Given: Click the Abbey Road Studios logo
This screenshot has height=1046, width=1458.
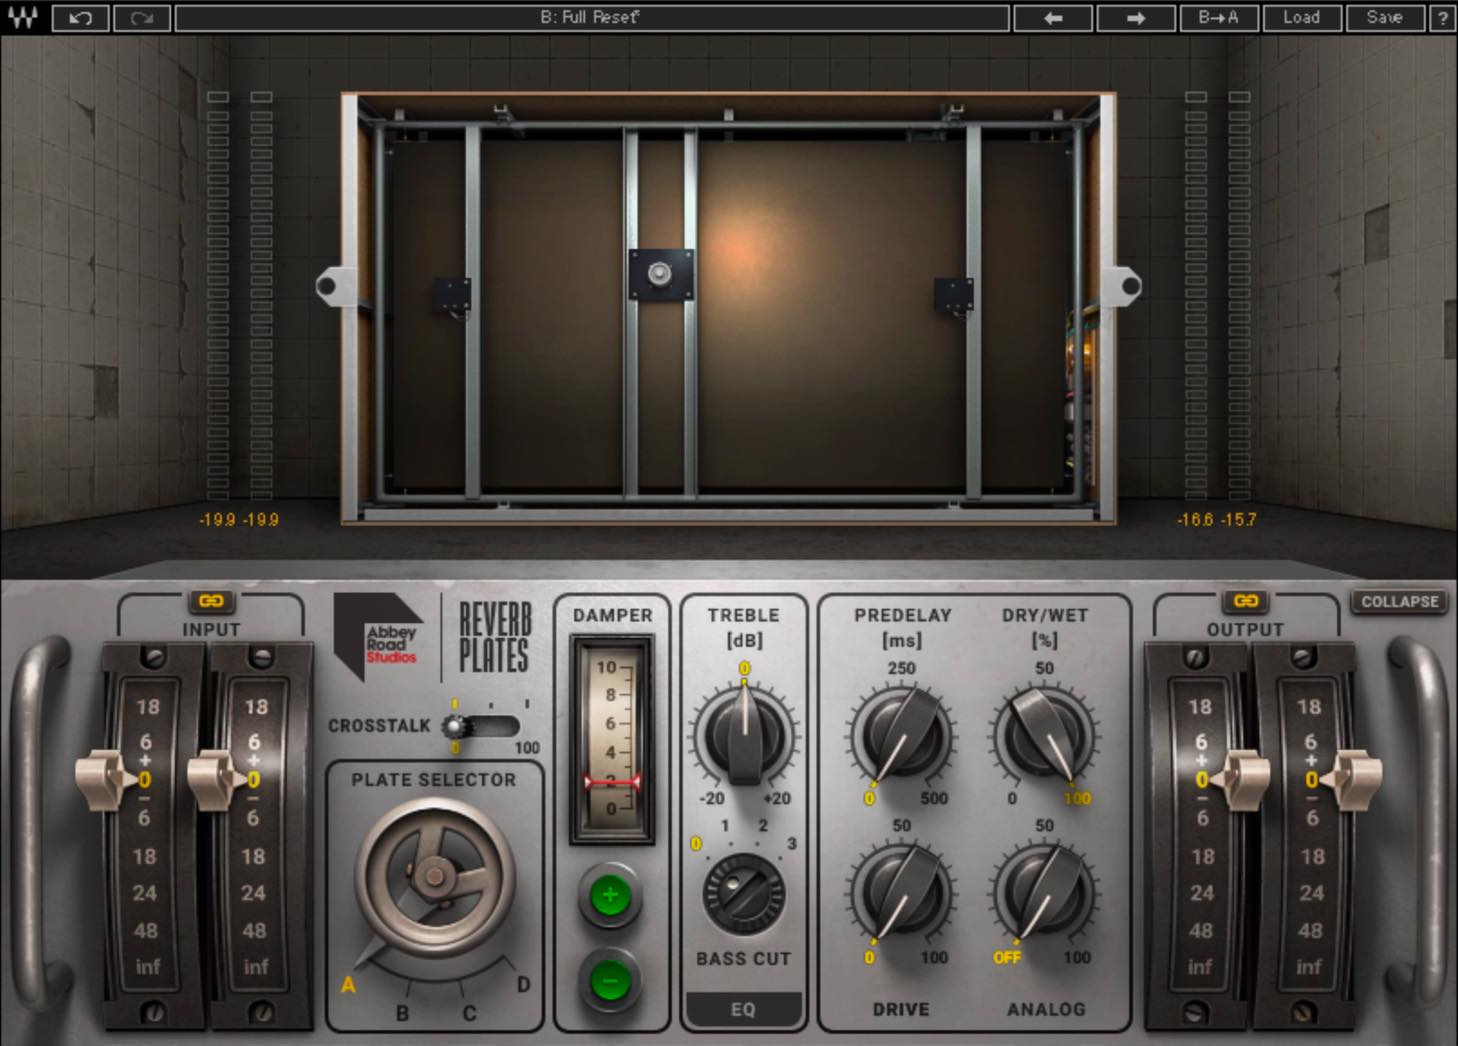Looking at the screenshot, I should 379,638.
